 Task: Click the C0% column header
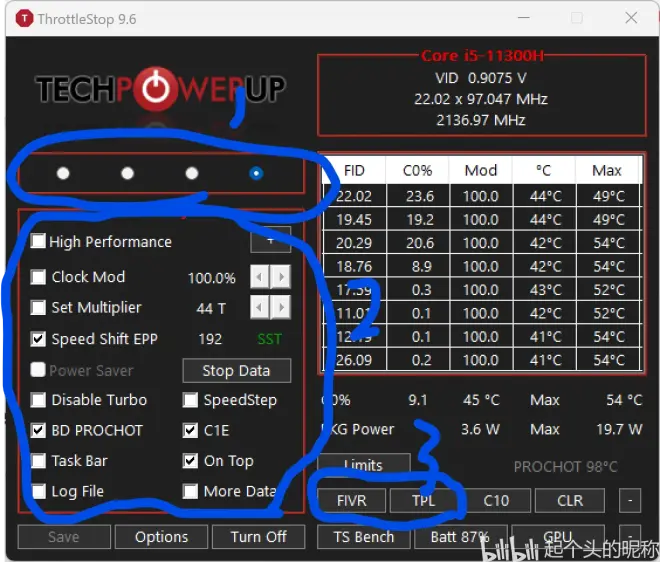coord(418,170)
